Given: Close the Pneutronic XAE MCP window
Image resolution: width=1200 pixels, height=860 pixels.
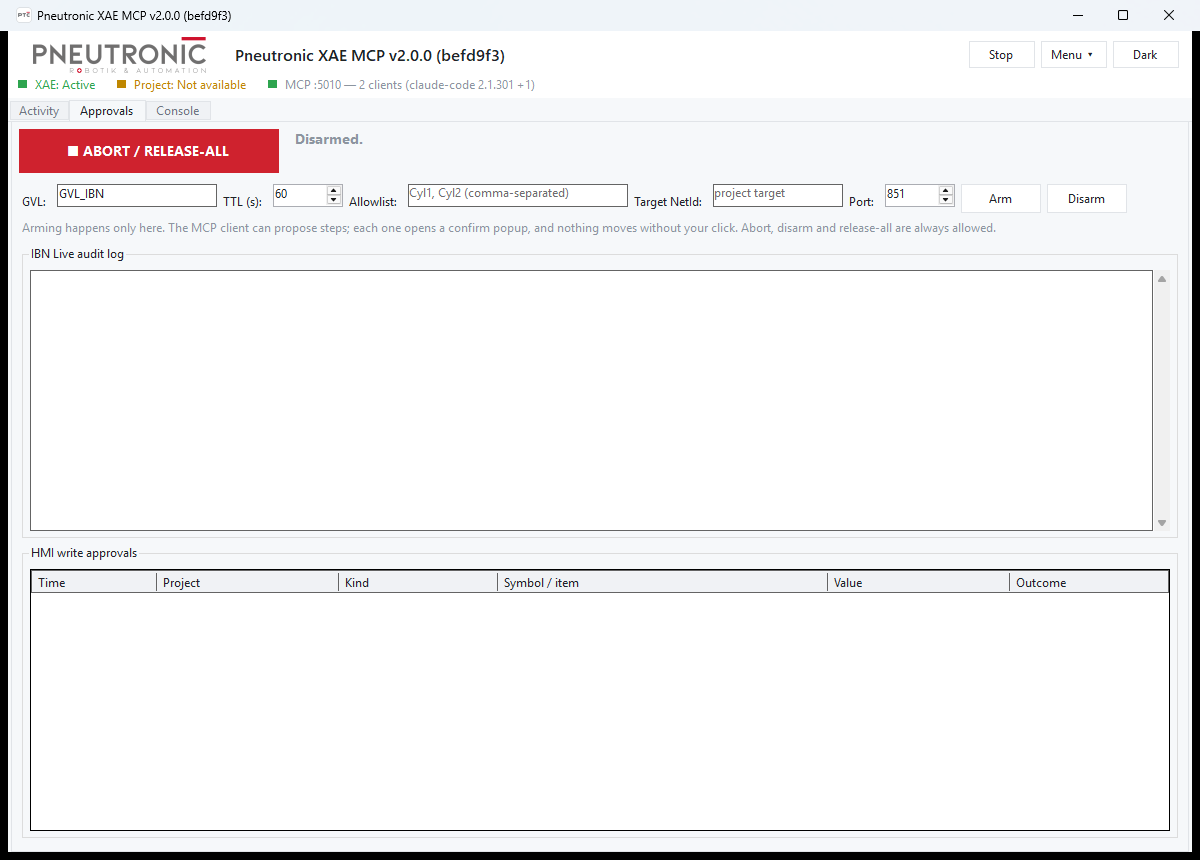Looking at the screenshot, I should 1169,15.
